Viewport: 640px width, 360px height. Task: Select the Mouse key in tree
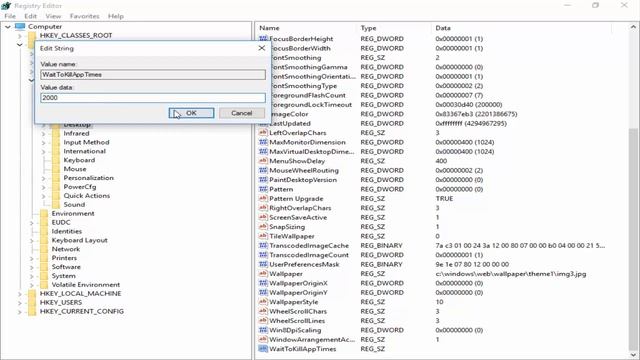tap(75, 169)
